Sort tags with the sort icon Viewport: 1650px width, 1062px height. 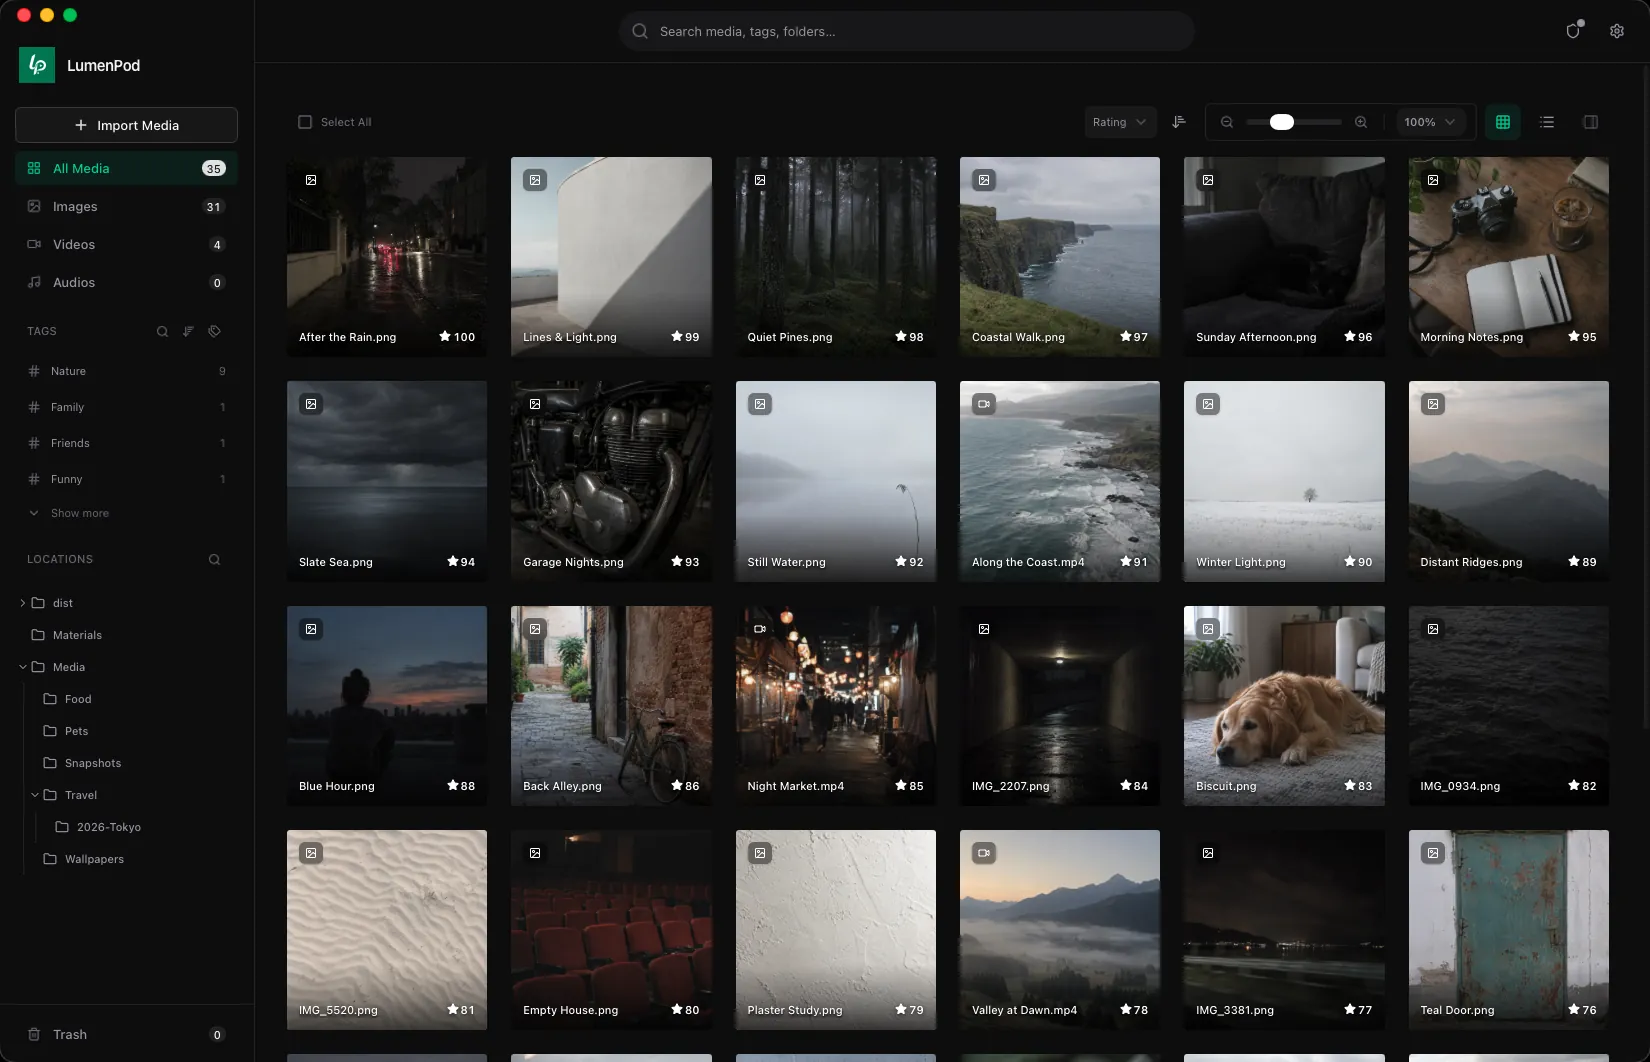pos(188,331)
